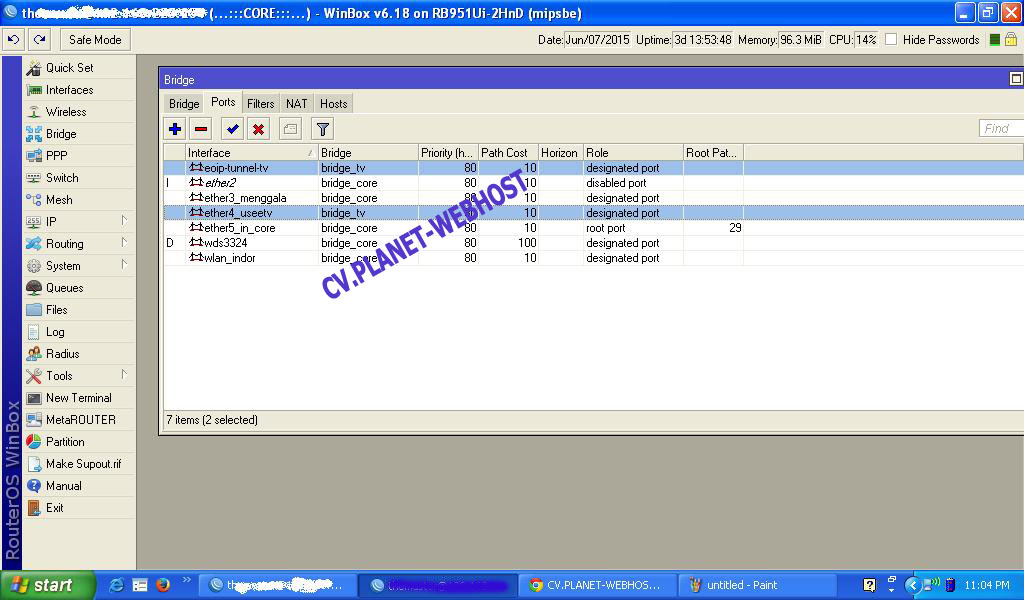Screen dimensions: 1024x600
Task: Click the blue plus add port button
Action: point(175,129)
